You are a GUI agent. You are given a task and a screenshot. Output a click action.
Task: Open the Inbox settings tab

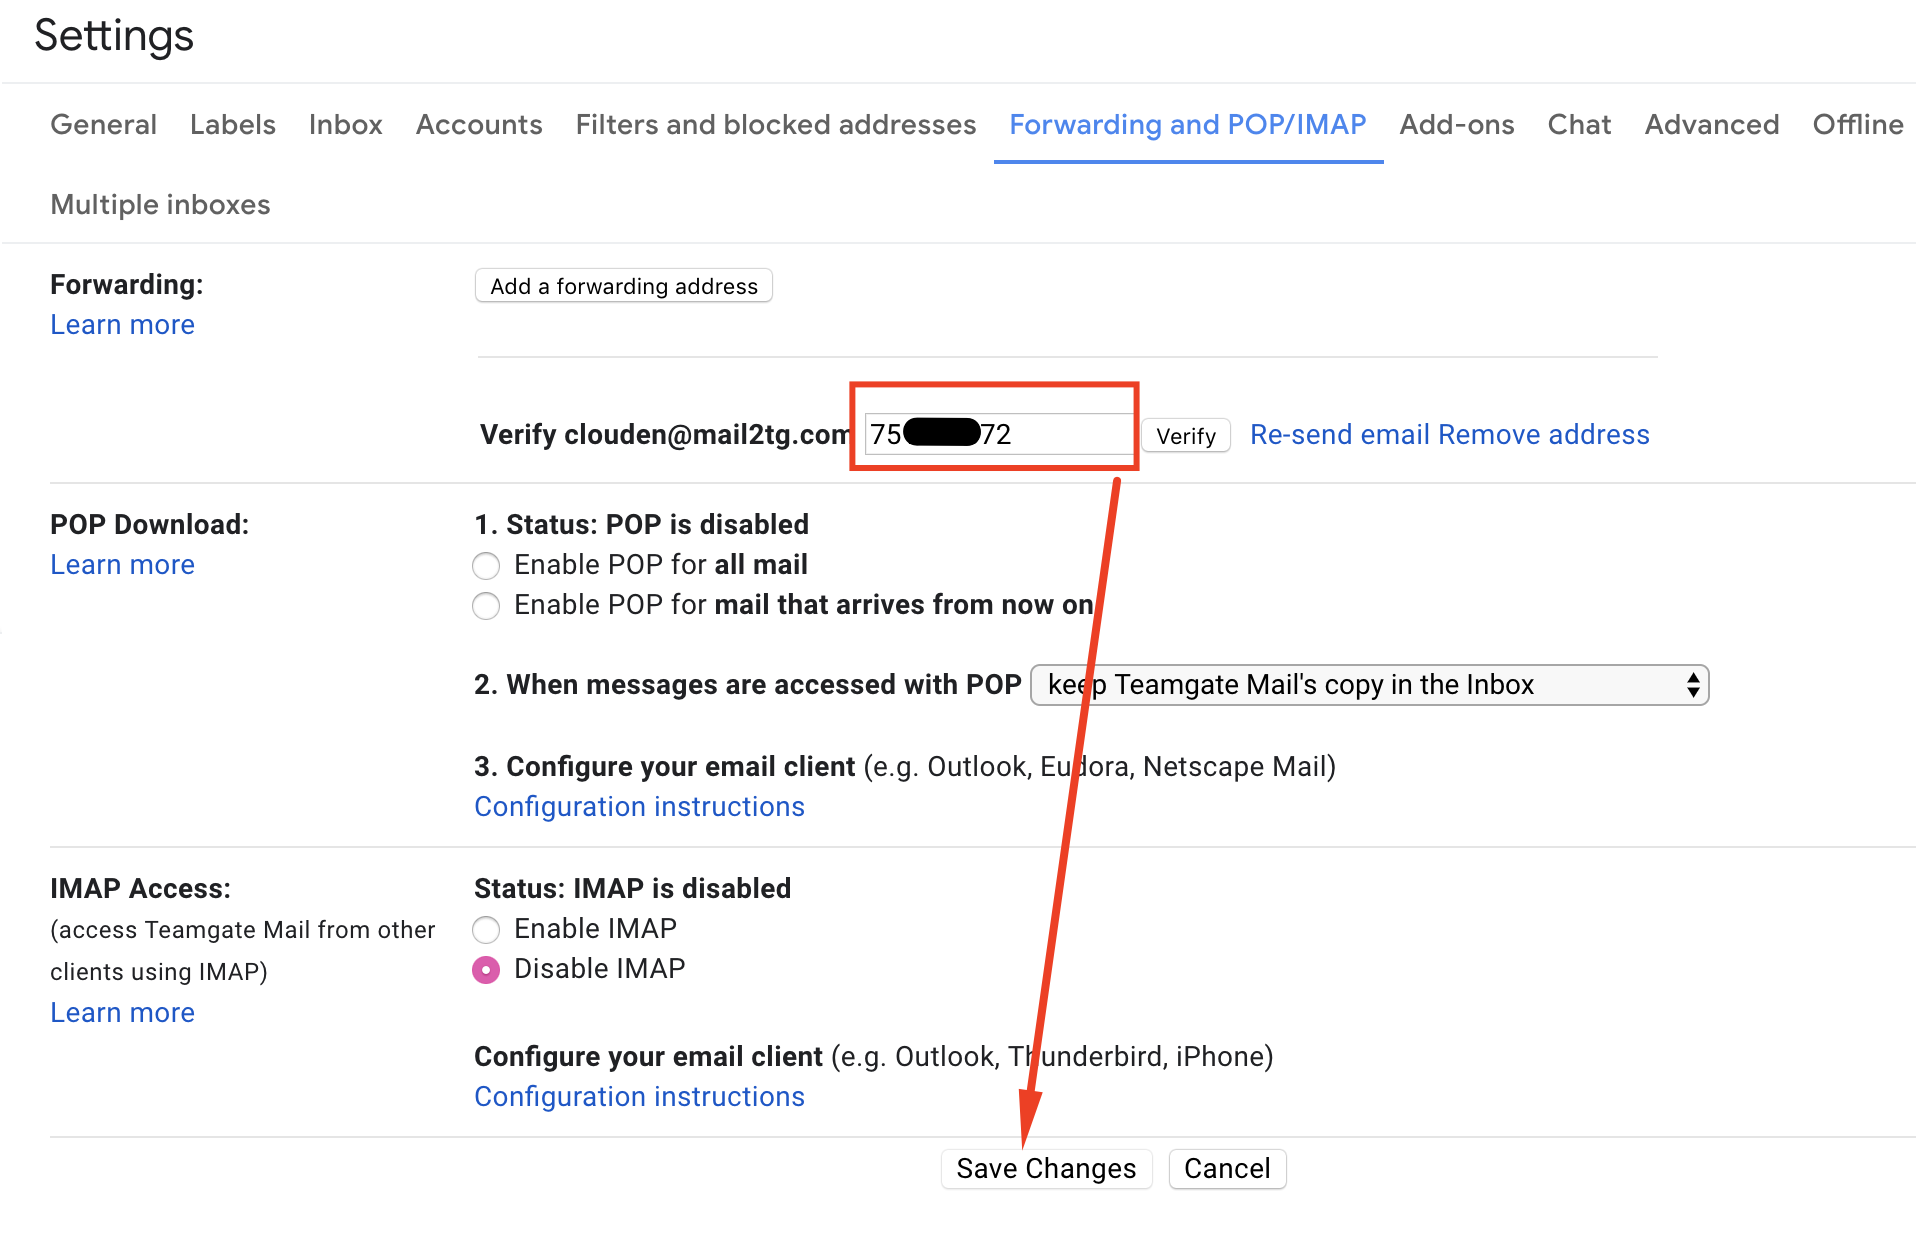pos(345,124)
